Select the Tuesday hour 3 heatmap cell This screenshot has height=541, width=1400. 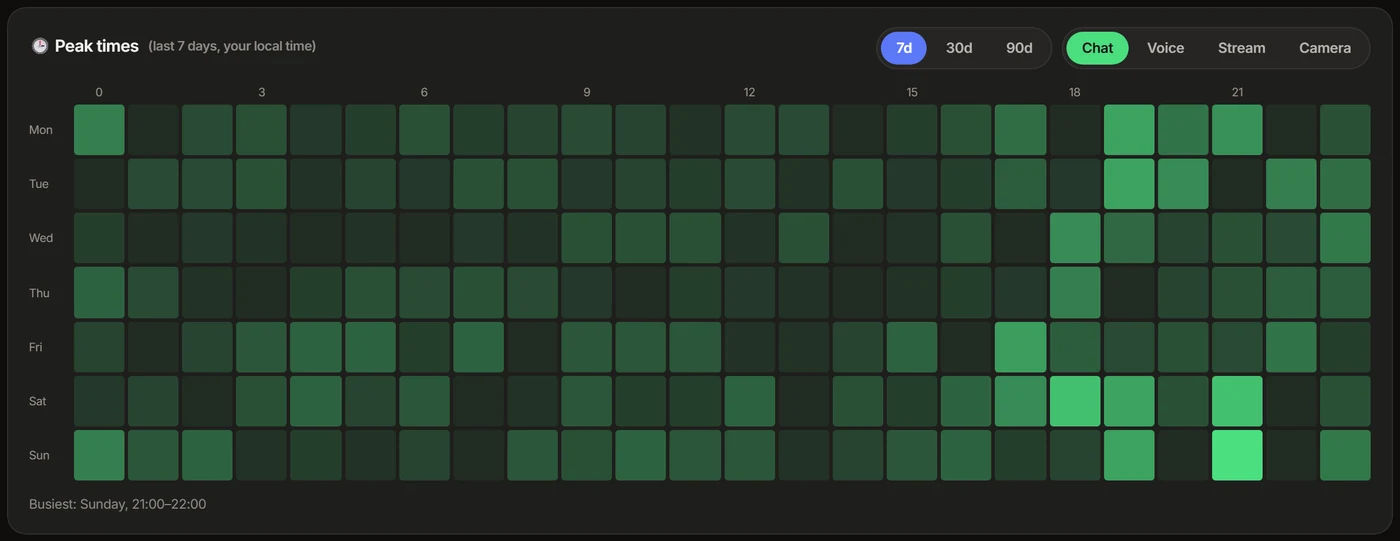tap(262, 184)
